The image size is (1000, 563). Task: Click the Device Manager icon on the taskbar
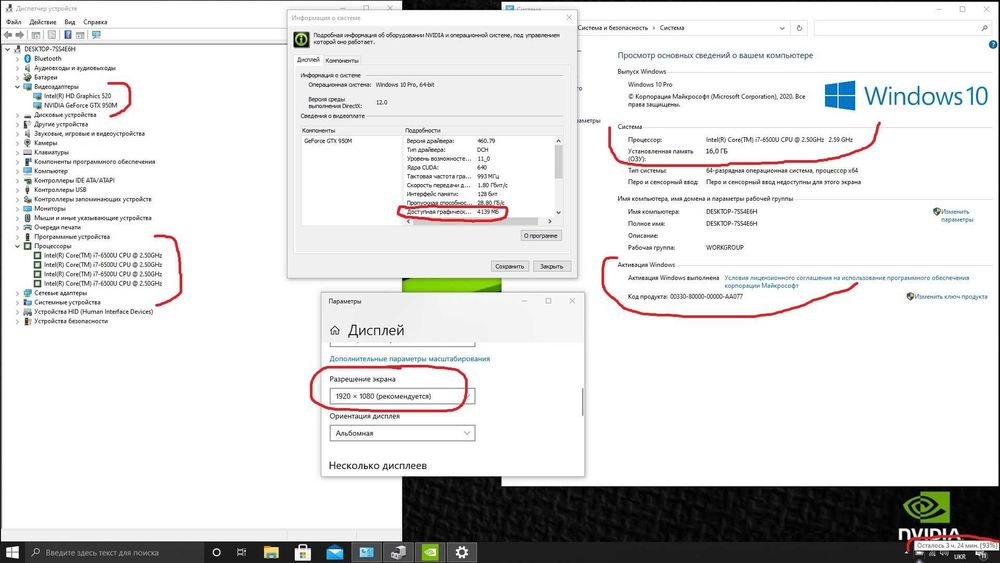(398, 552)
